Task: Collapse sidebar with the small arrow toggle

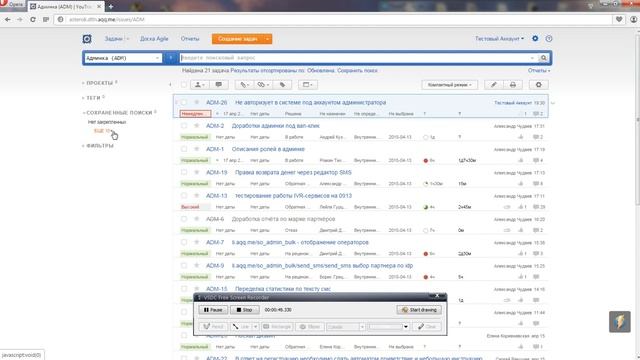Action: (x=170, y=84)
